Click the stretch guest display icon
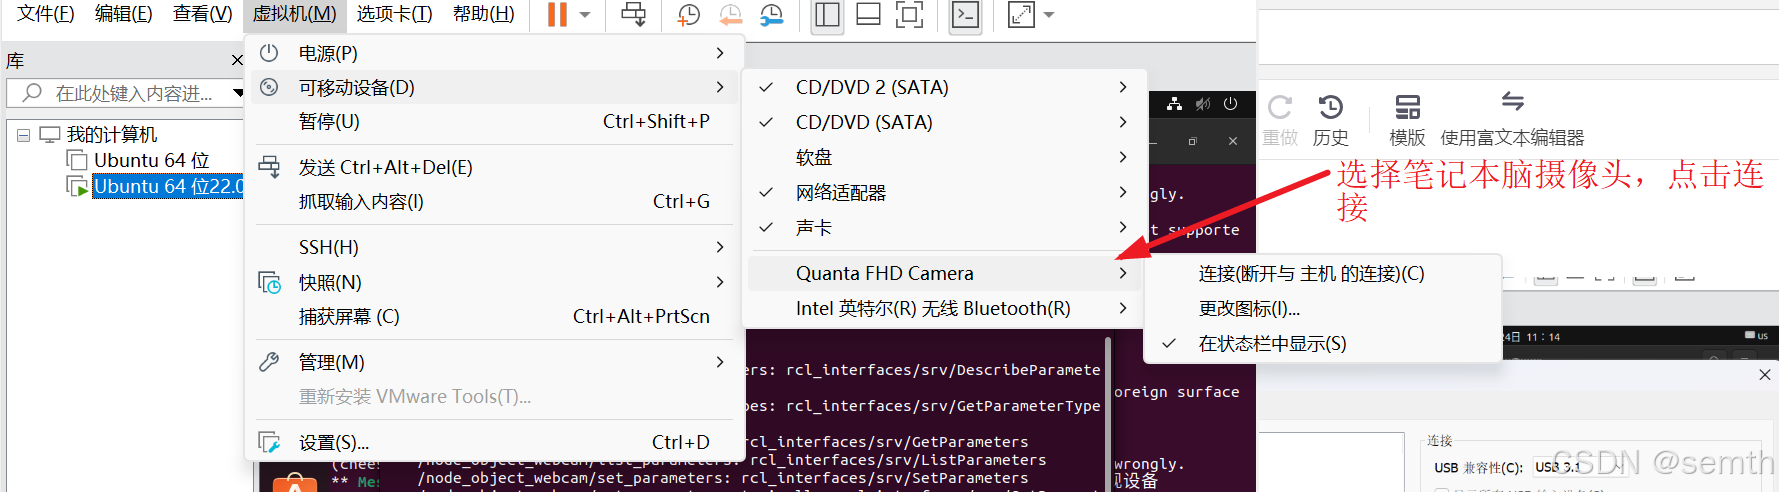Viewport: 1779px width, 492px height. [x=1021, y=14]
